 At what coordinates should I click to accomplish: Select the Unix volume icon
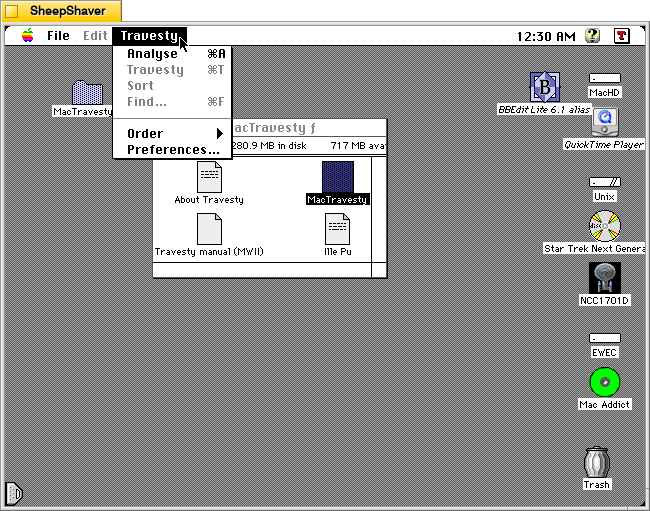click(x=605, y=182)
